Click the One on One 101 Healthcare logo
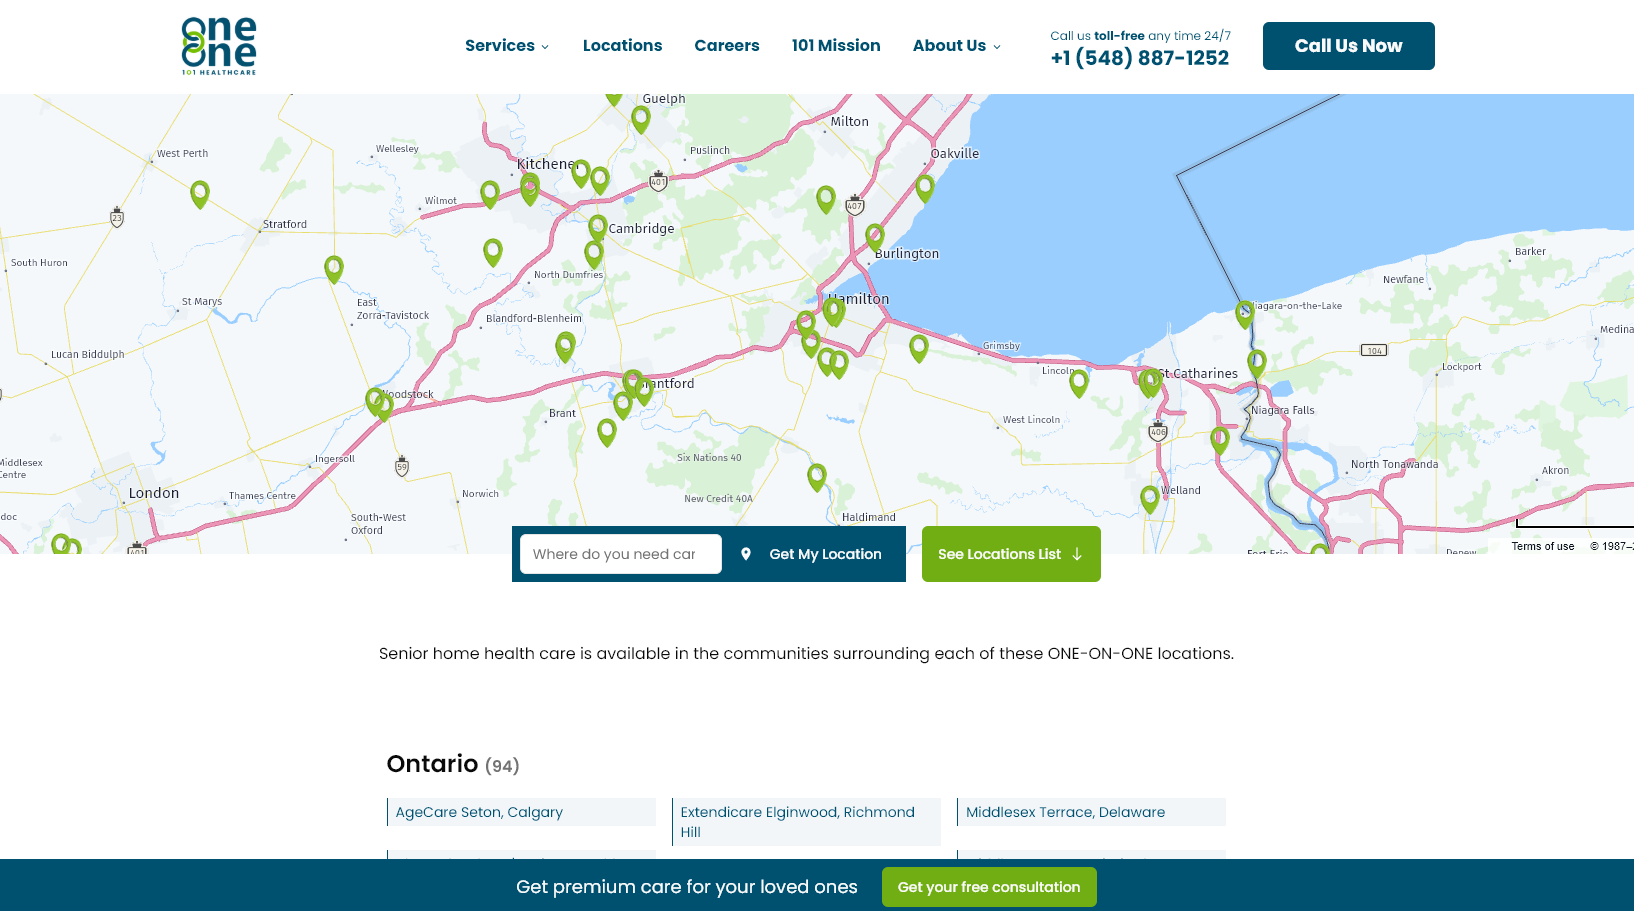Image resolution: width=1634 pixels, height=911 pixels. coord(218,46)
